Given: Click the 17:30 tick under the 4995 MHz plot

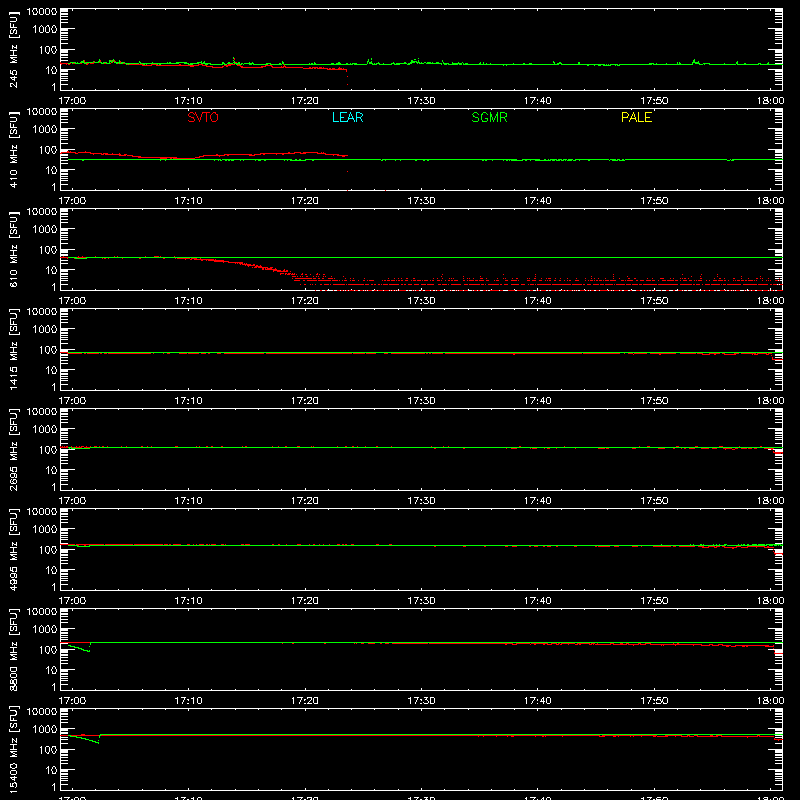Looking at the screenshot, I should [x=421, y=601].
